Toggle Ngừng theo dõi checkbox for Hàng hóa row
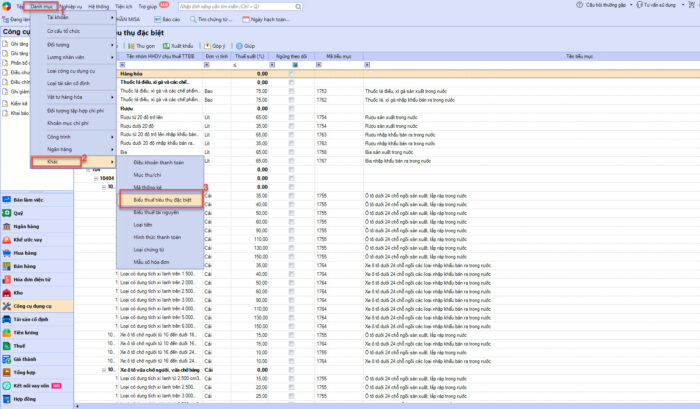This screenshot has height=409, width=700. (x=292, y=74)
